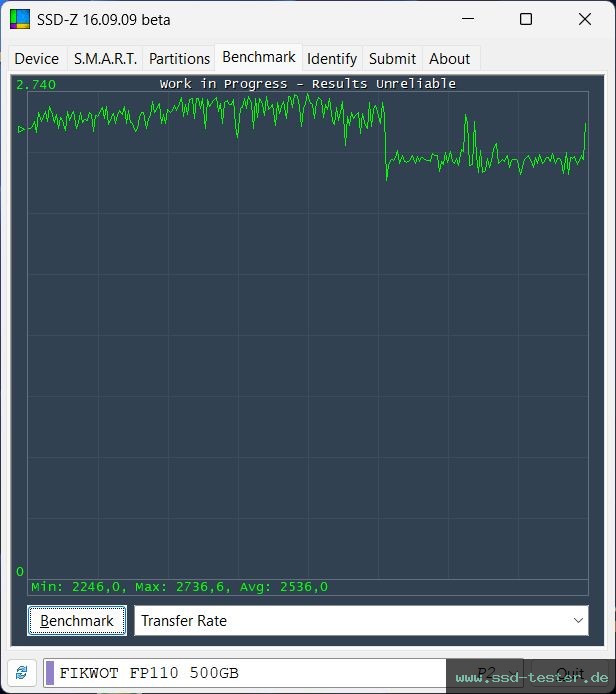The height and width of the screenshot is (694, 616).
Task: Maximize the SSD-Z window
Action: (x=526, y=19)
